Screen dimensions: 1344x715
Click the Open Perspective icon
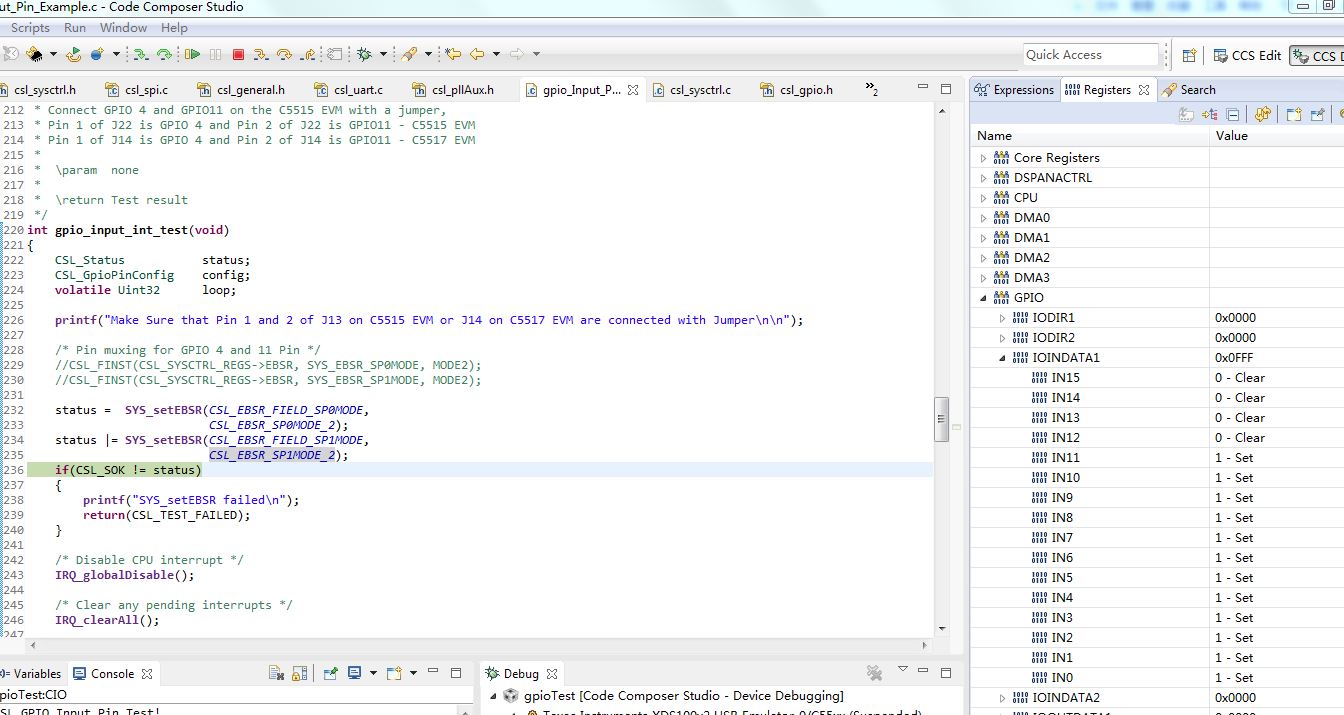[x=1189, y=55]
